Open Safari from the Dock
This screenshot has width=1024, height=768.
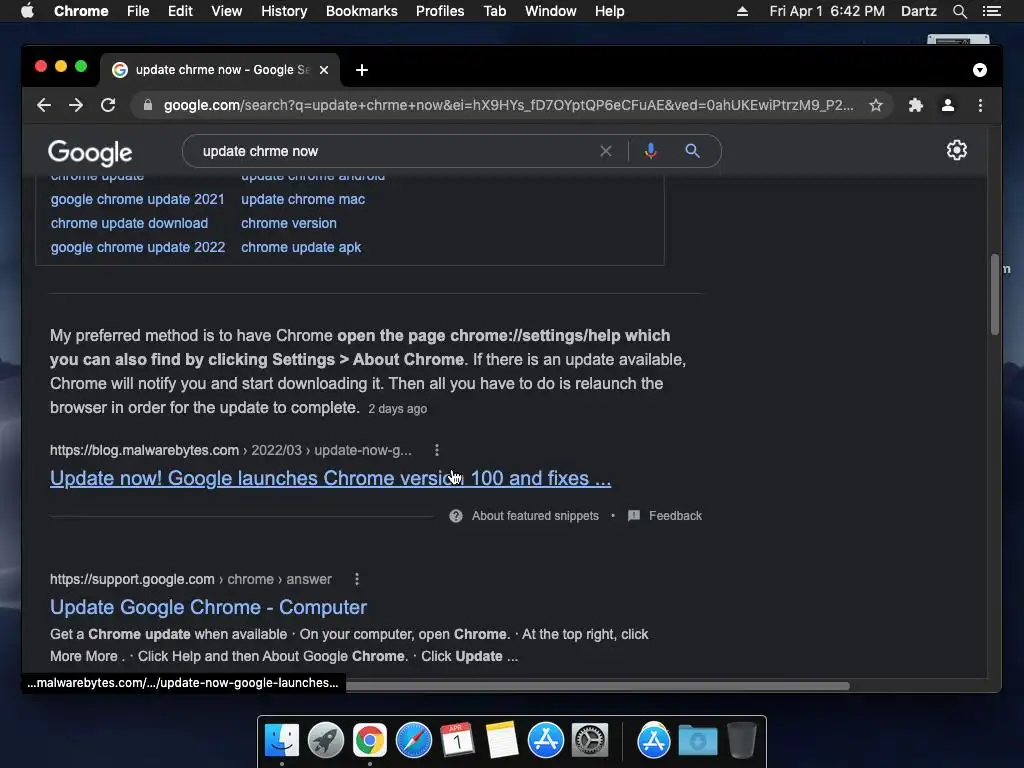tap(414, 741)
